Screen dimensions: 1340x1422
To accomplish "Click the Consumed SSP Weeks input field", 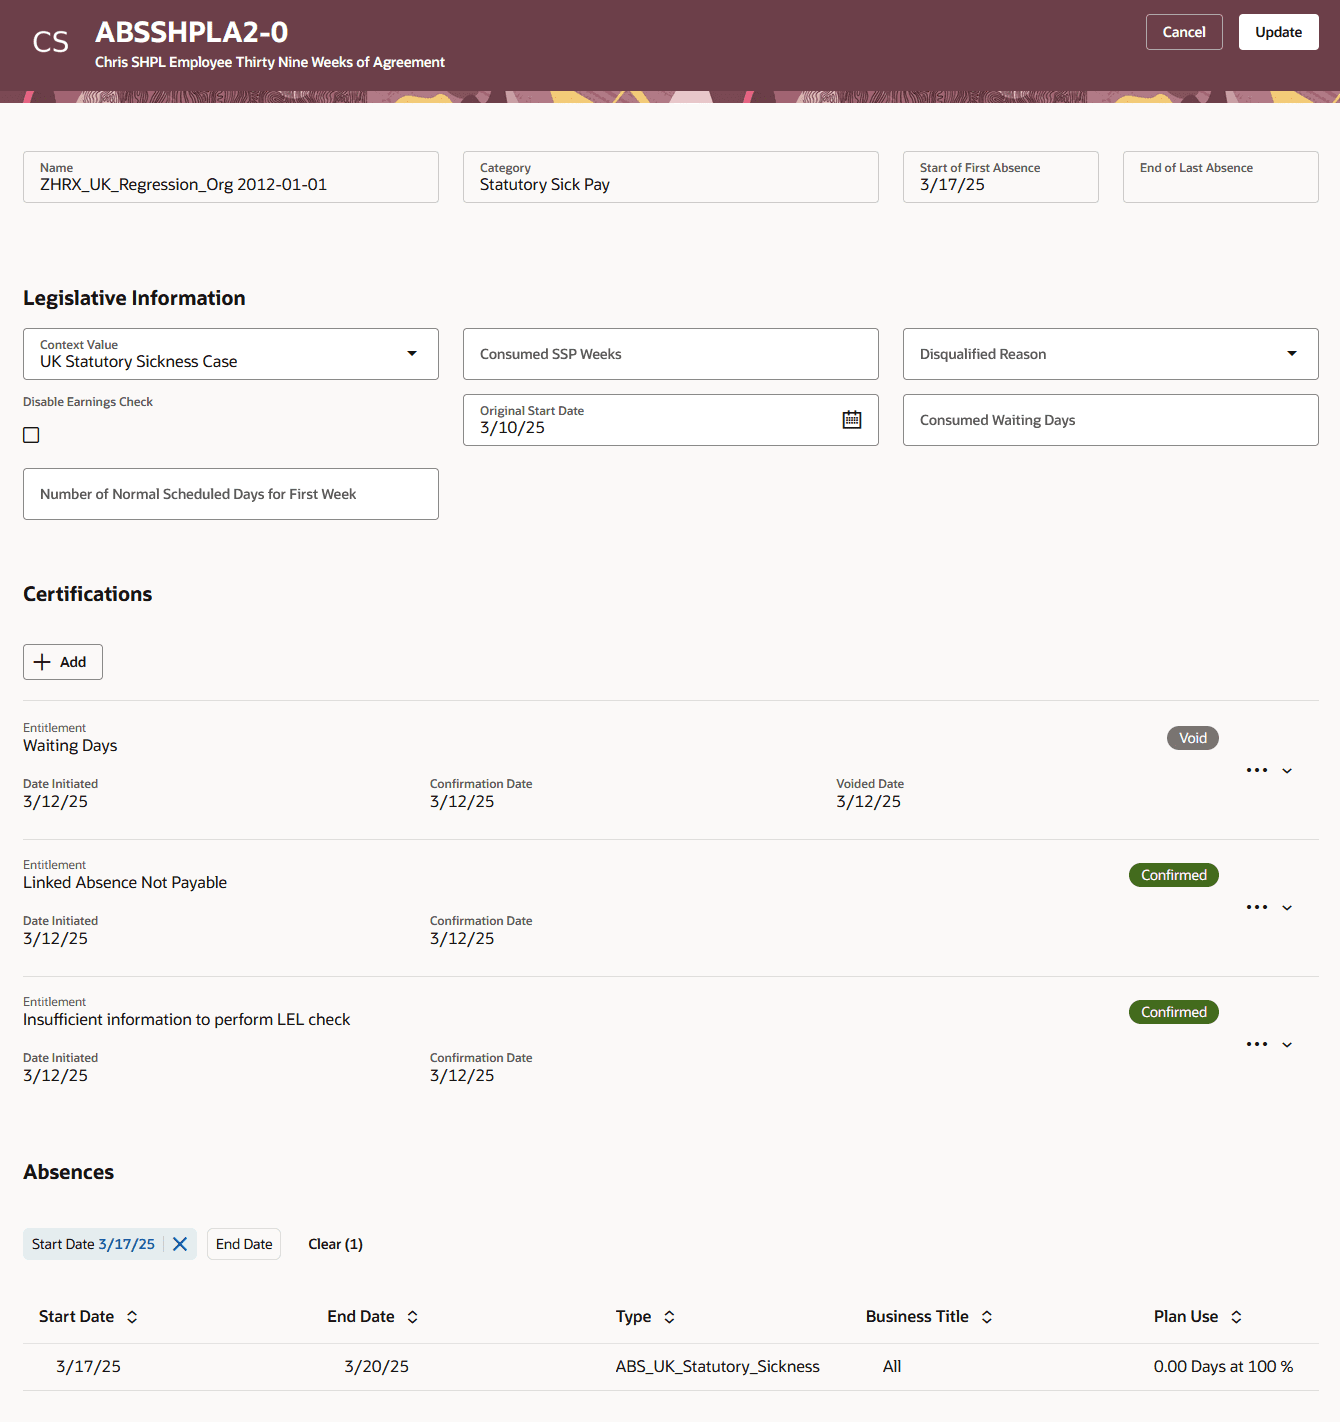I will click(670, 353).
